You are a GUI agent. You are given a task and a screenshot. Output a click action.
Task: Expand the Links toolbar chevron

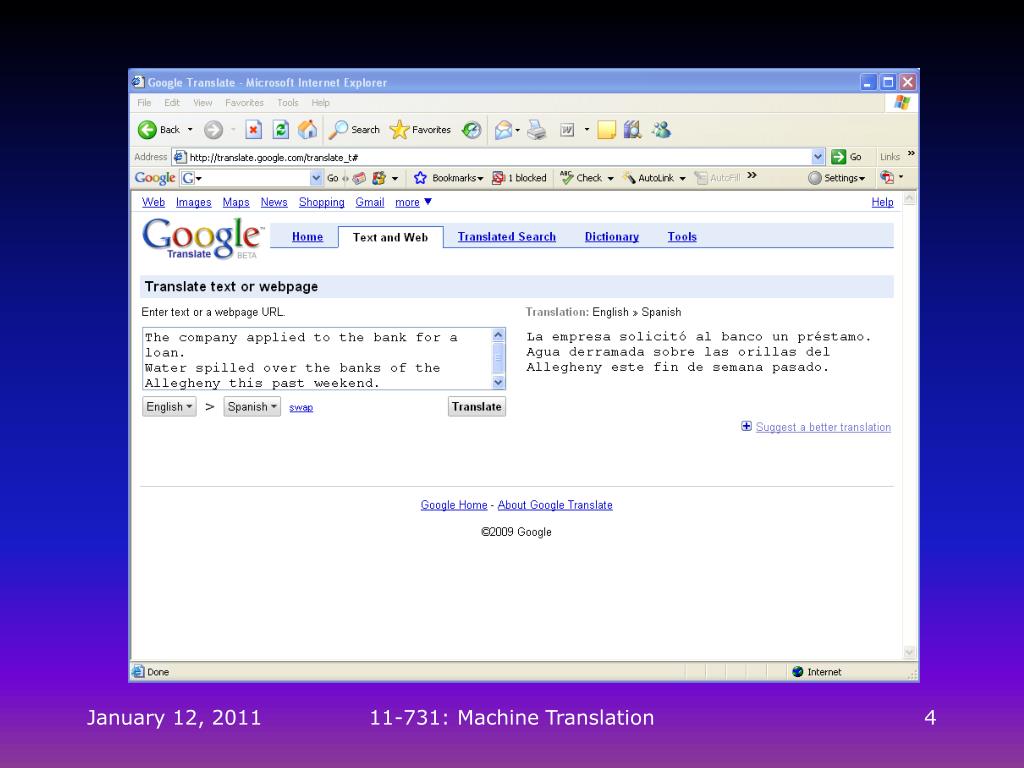[x=911, y=153]
